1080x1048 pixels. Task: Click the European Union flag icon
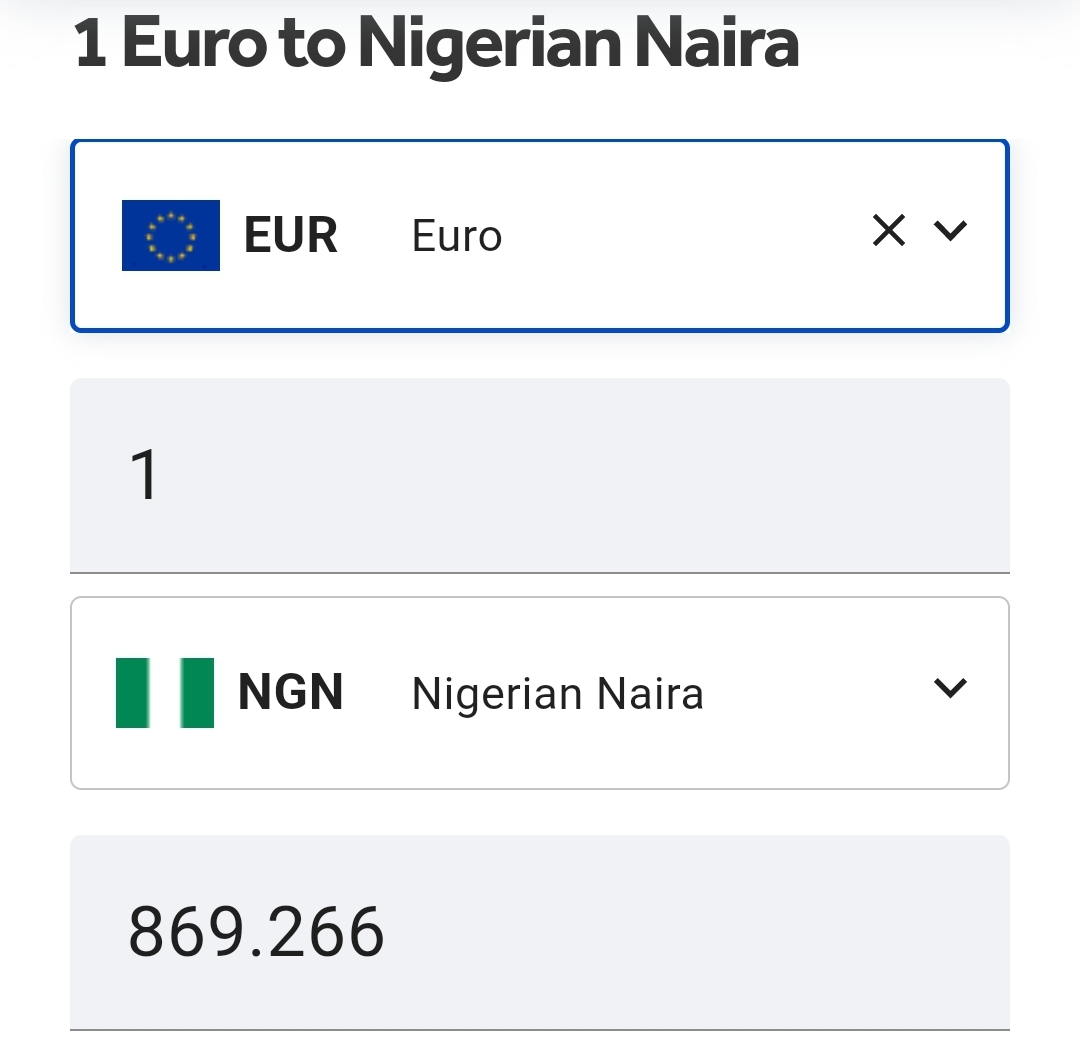[171, 235]
